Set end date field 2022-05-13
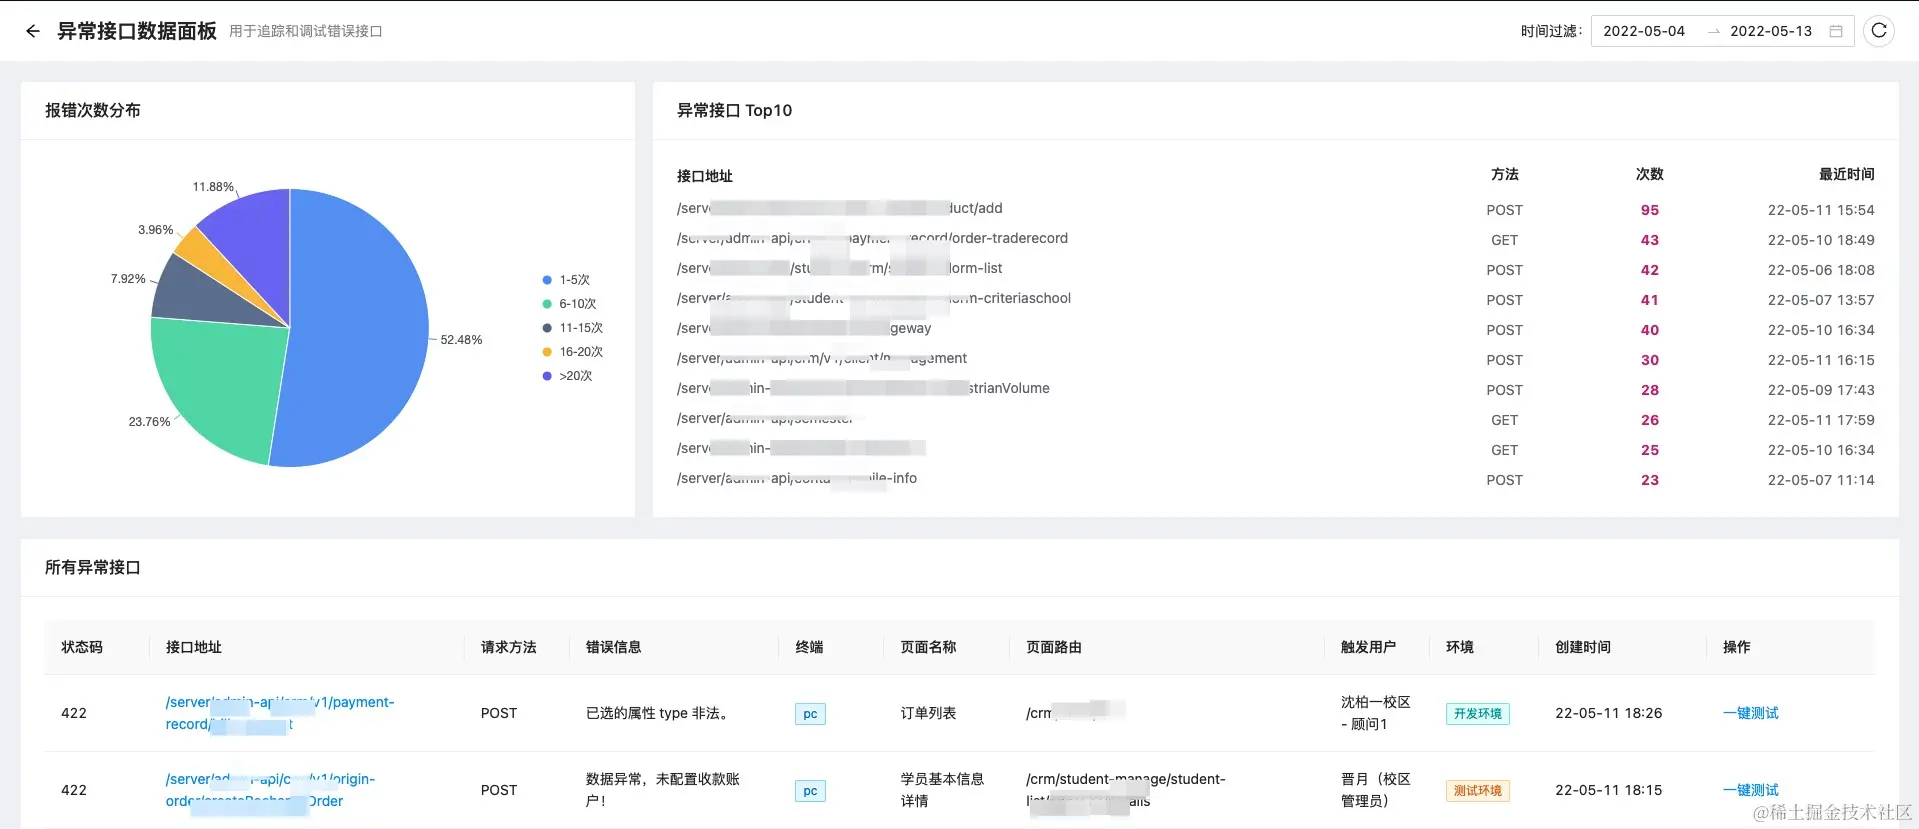The width and height of the screenshot is (1919, 829). 1771,31
